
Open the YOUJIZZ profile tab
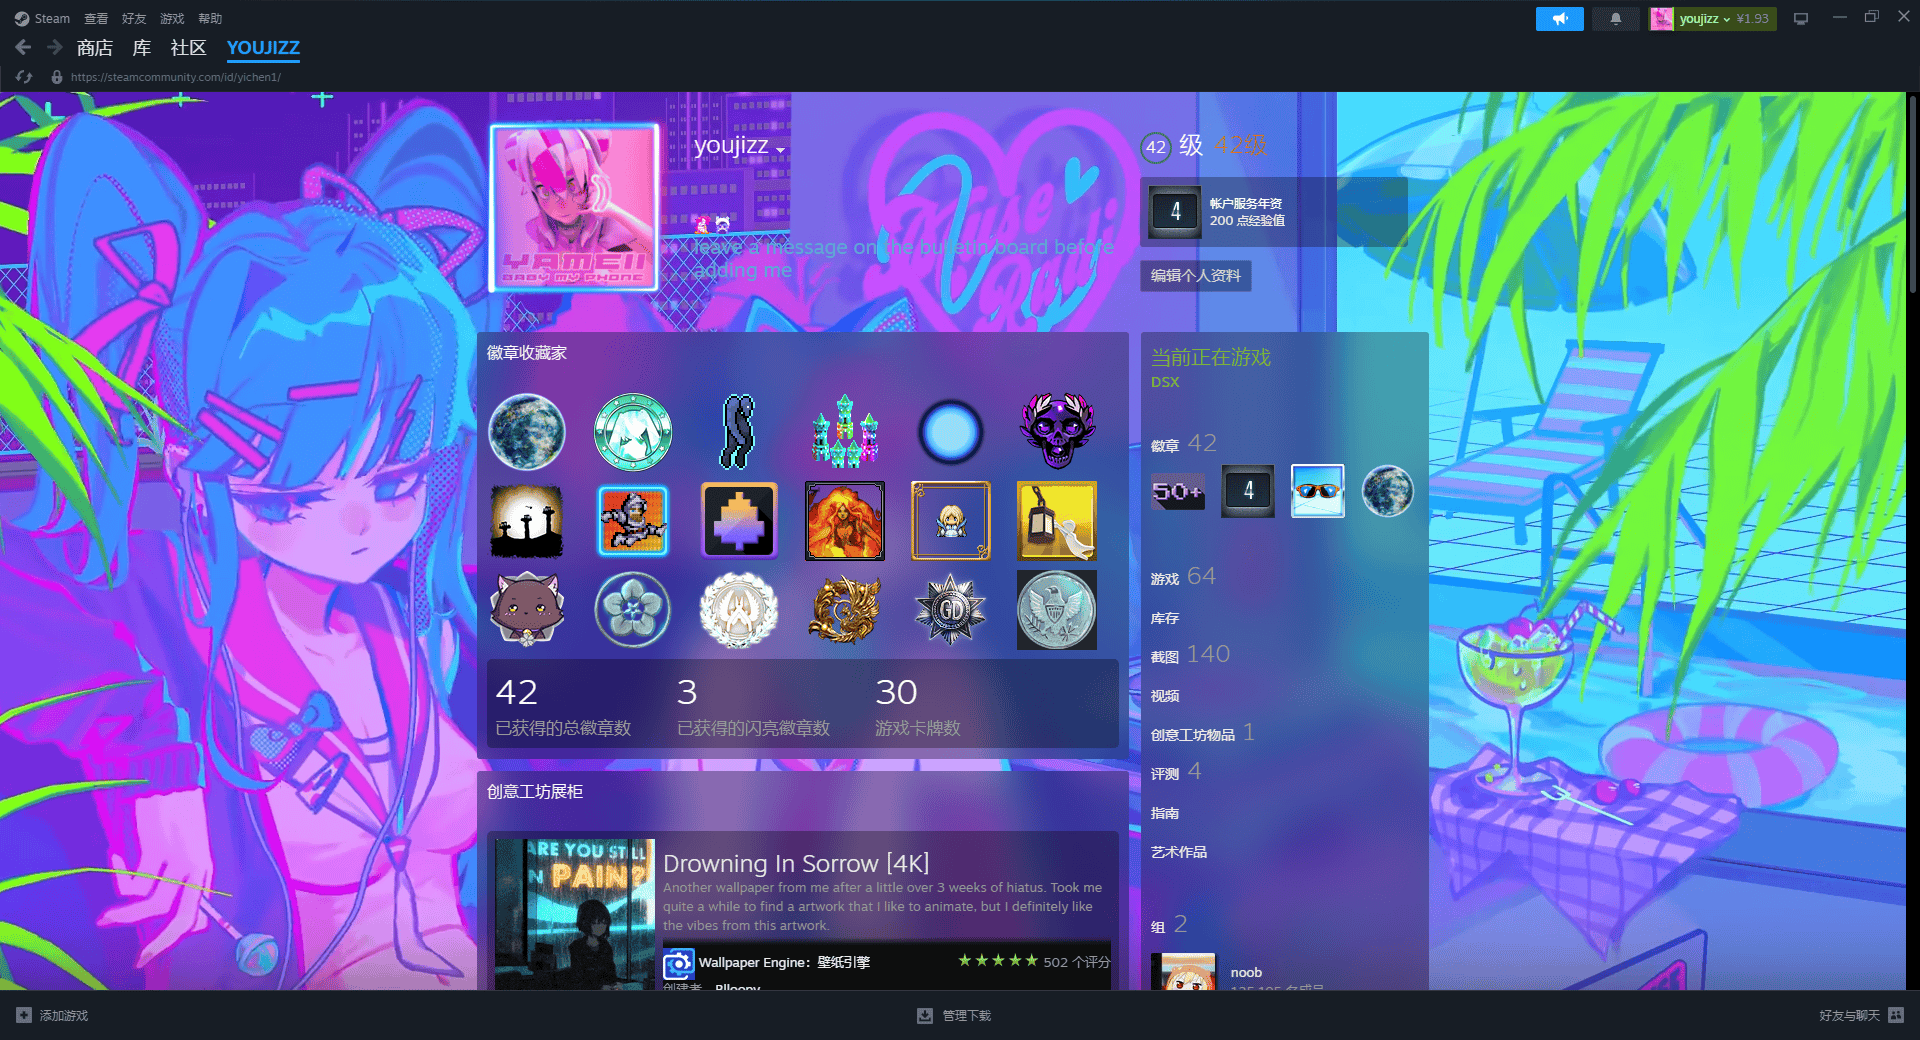263,47
